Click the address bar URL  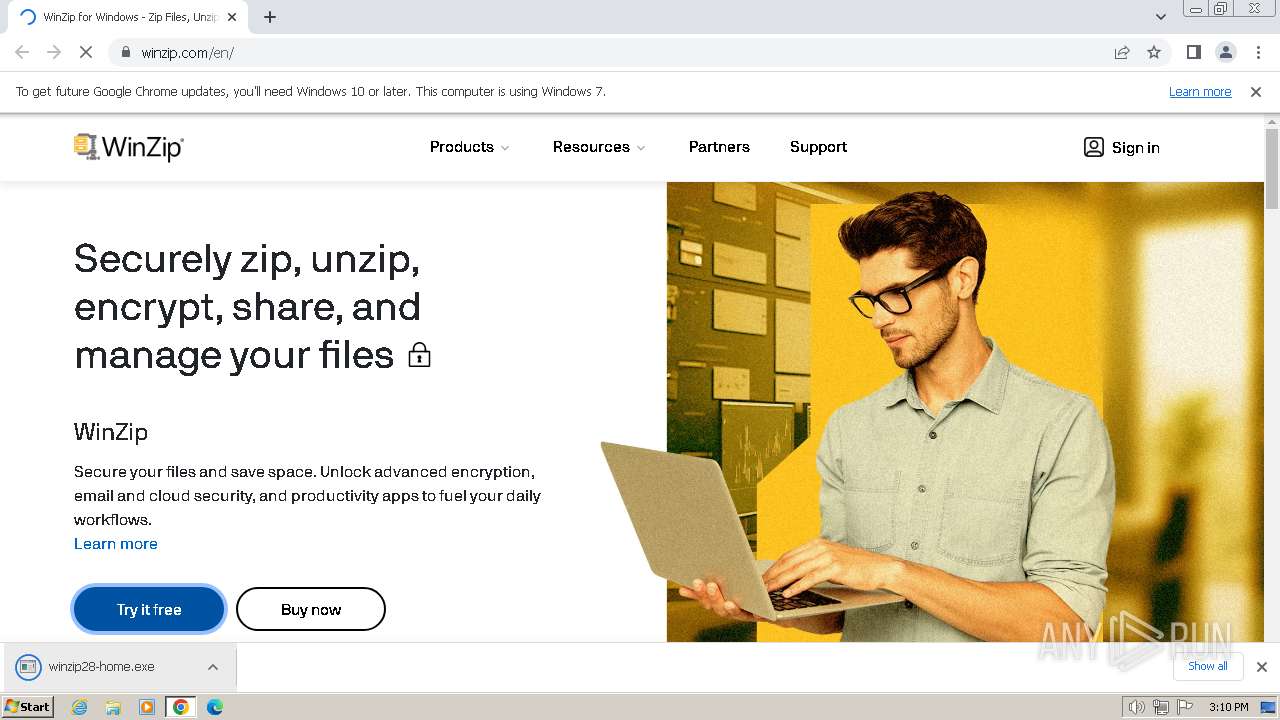pos(188,52)
